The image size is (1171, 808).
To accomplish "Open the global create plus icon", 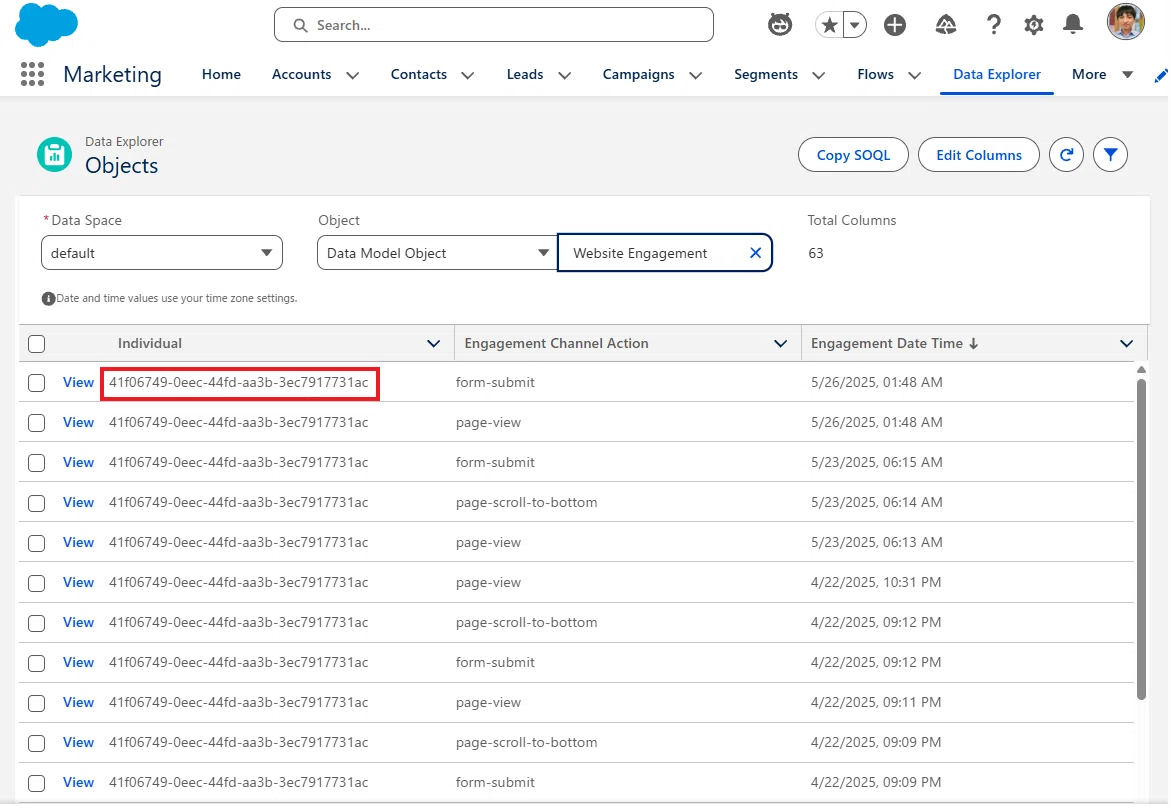I will tap(895, 25).
